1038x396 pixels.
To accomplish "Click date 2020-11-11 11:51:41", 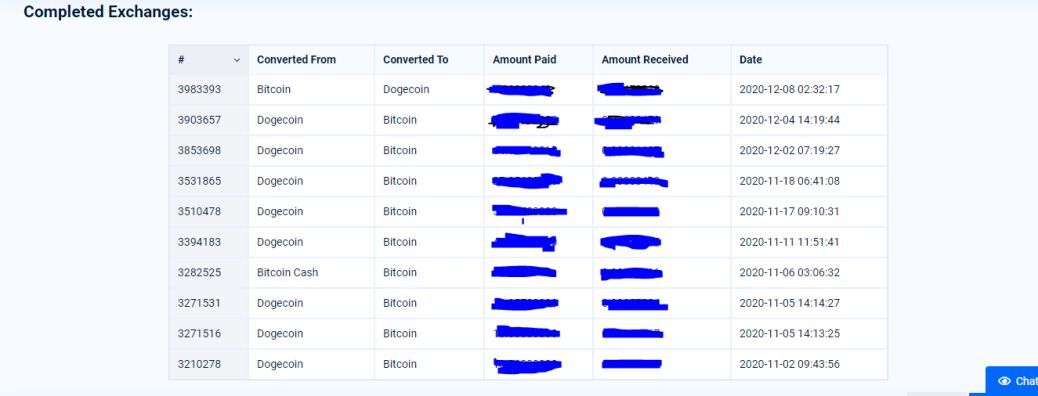I will (789, 242).
